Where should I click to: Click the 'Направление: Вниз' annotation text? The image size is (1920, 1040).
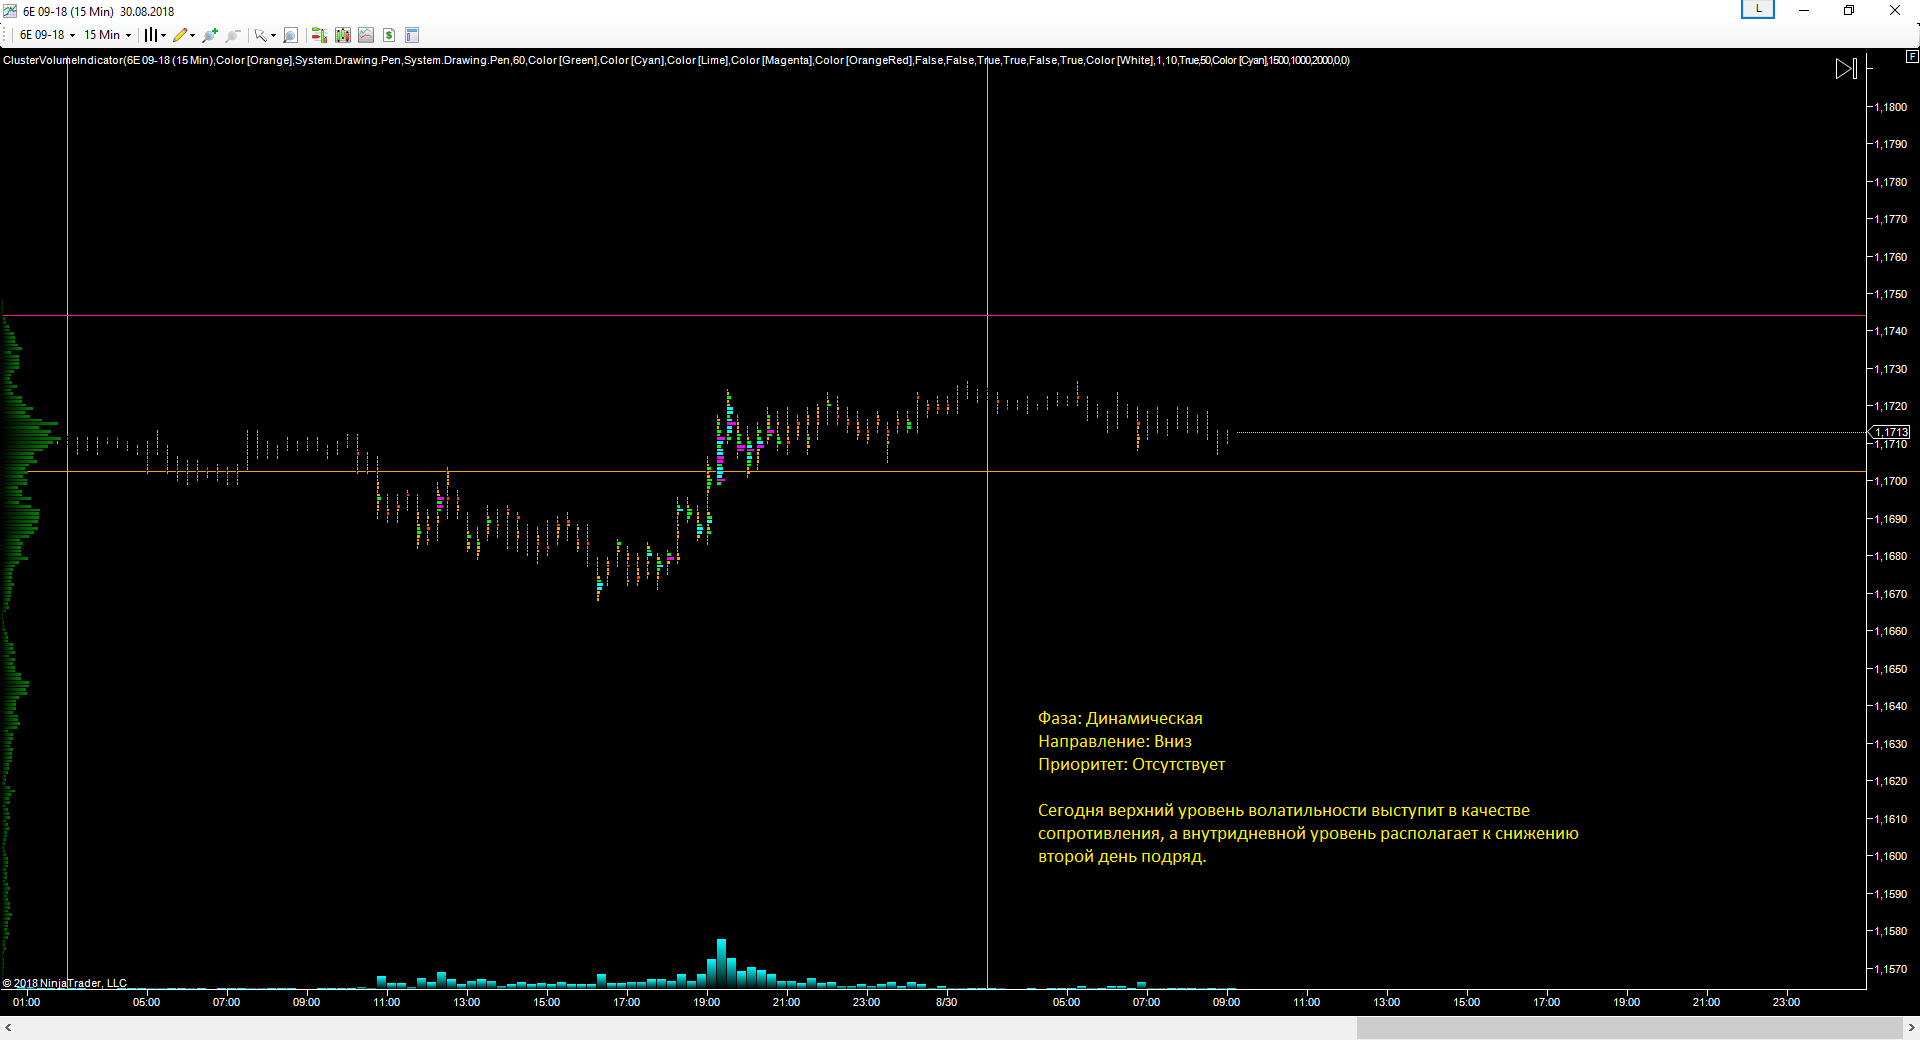(1115, 741)
